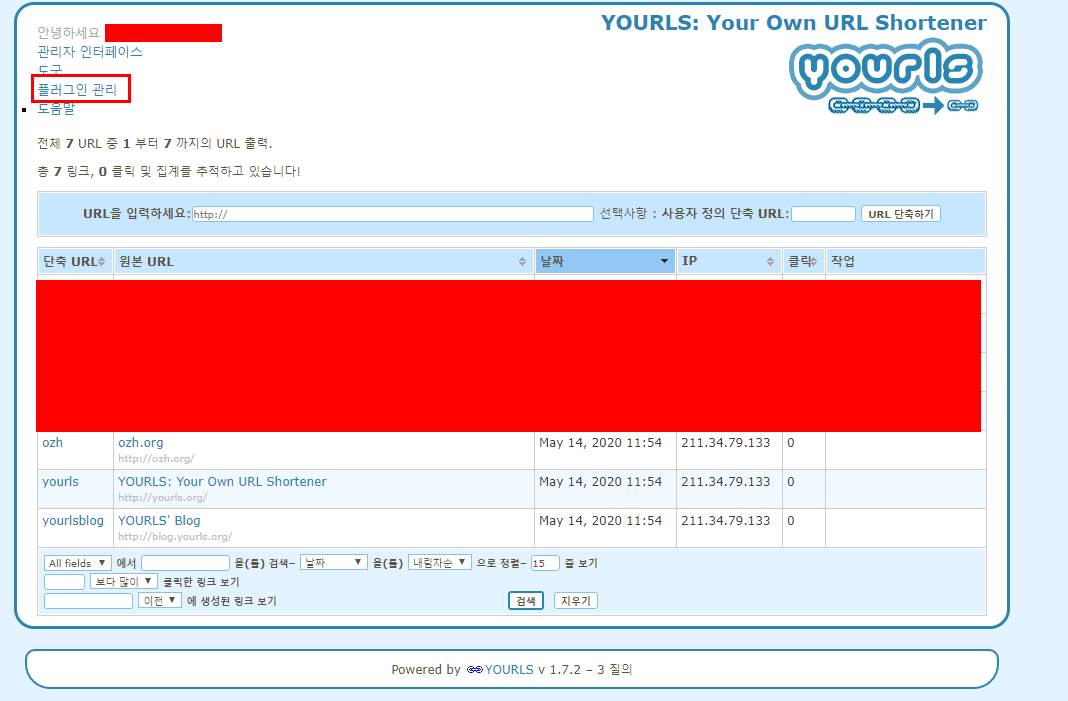Click the http://blog.yourls.org/ original URL
1068x701 pixels.
pos(175,537)
